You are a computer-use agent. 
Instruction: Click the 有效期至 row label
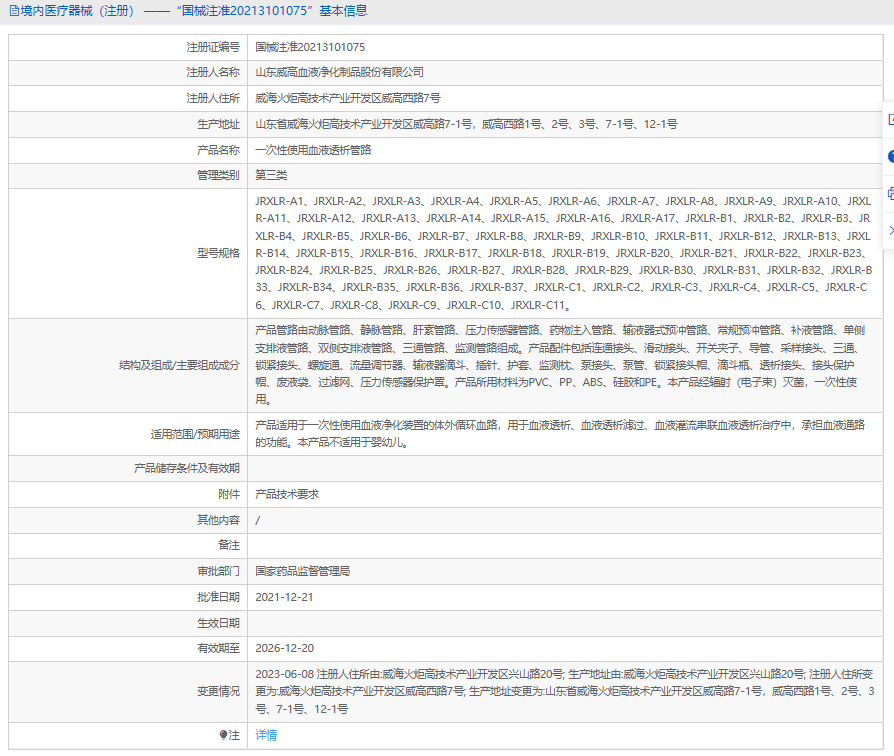tap(218, 648)
